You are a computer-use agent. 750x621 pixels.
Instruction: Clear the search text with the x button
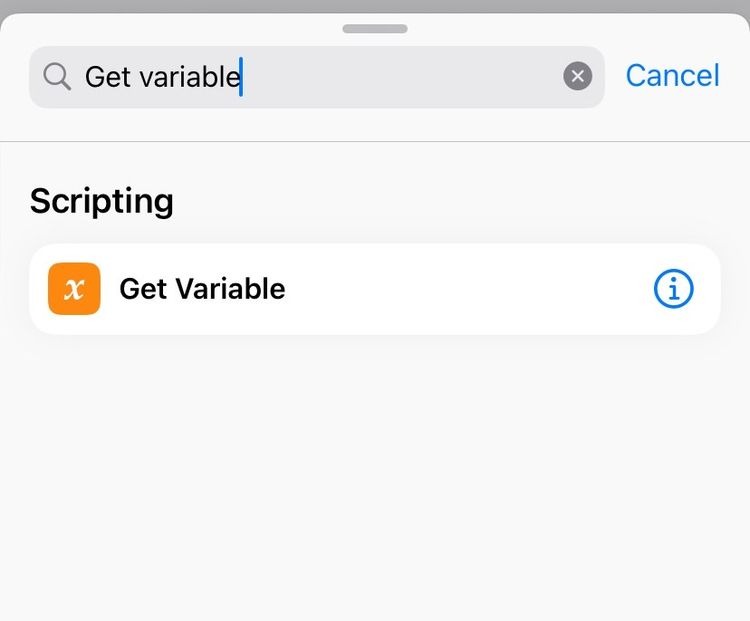pyautogui.click(x=577, y=76)
